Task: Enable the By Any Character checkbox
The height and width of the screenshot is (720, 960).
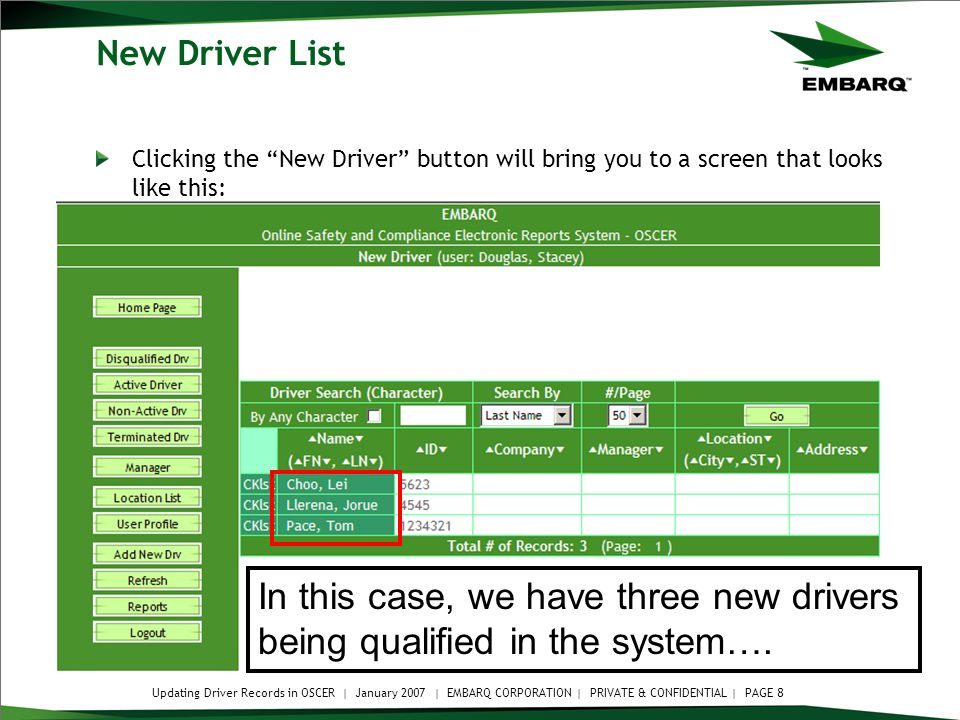Action: [x=374, y=416]
